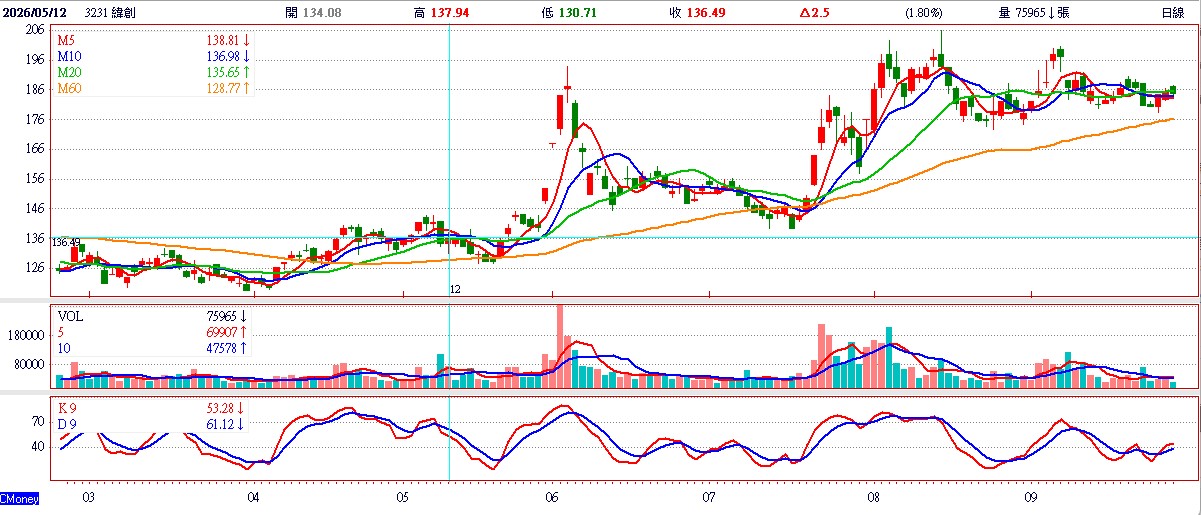
Task: Click the month label 03 on time axis
Action: coord(88,497)
